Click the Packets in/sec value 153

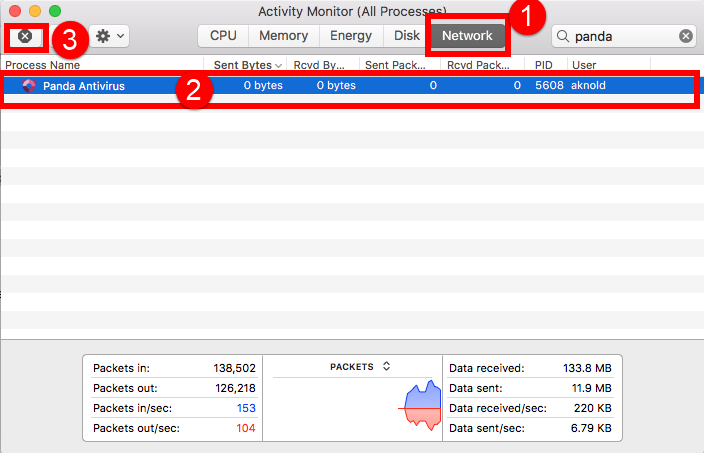coord(246,408)
